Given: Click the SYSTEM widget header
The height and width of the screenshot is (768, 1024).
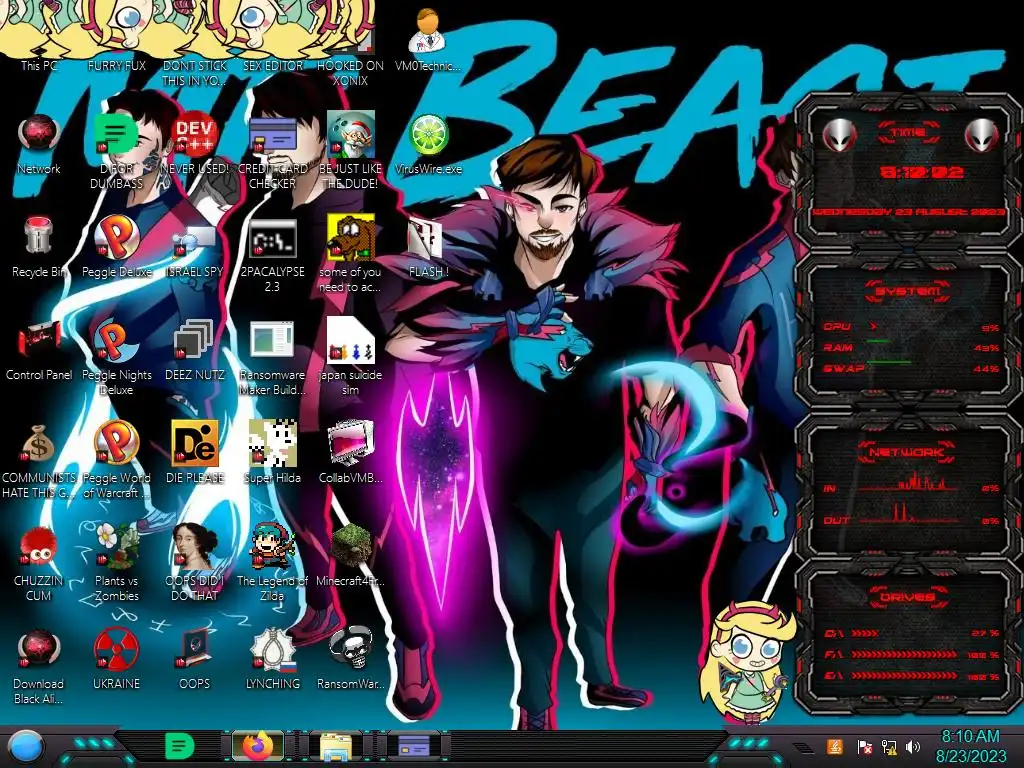Looking at the screenshot, I should tap(908, 291).
